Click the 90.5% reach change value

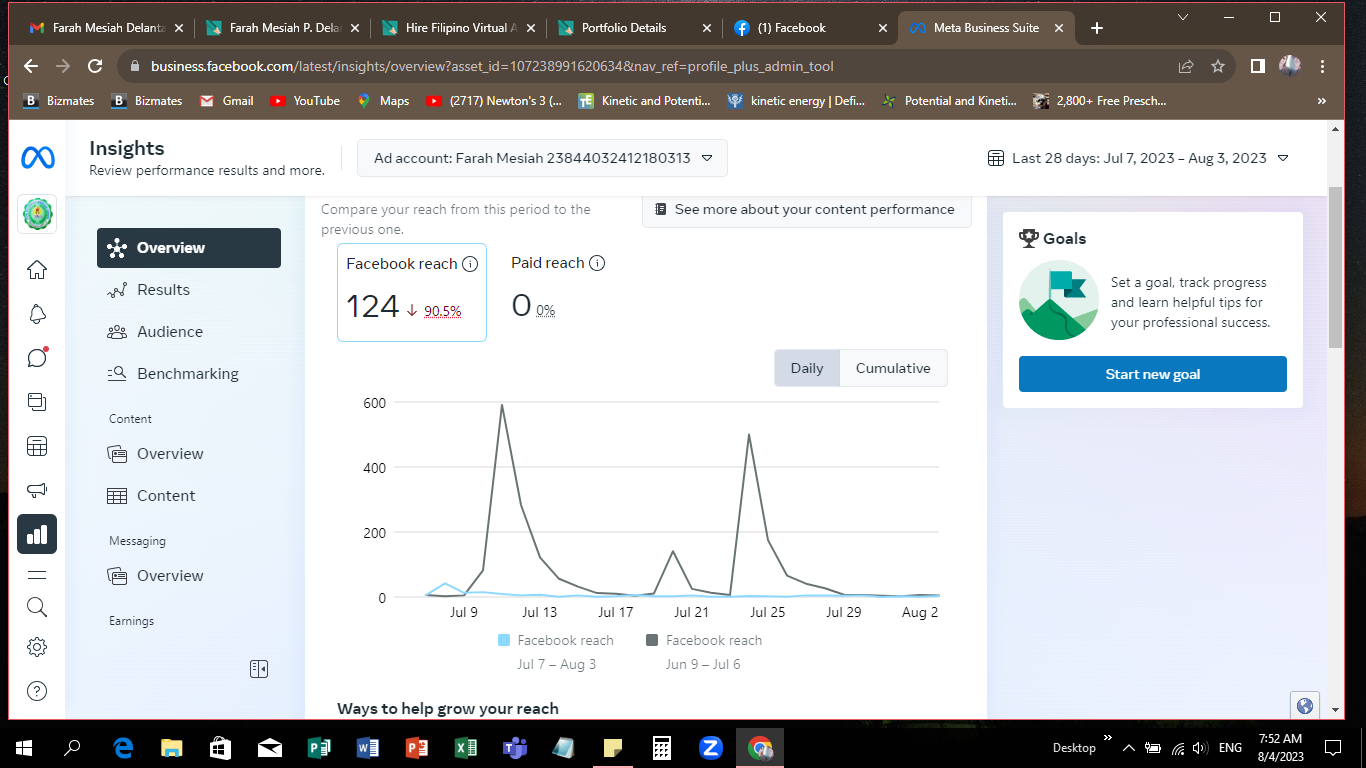tap(442, 311)
